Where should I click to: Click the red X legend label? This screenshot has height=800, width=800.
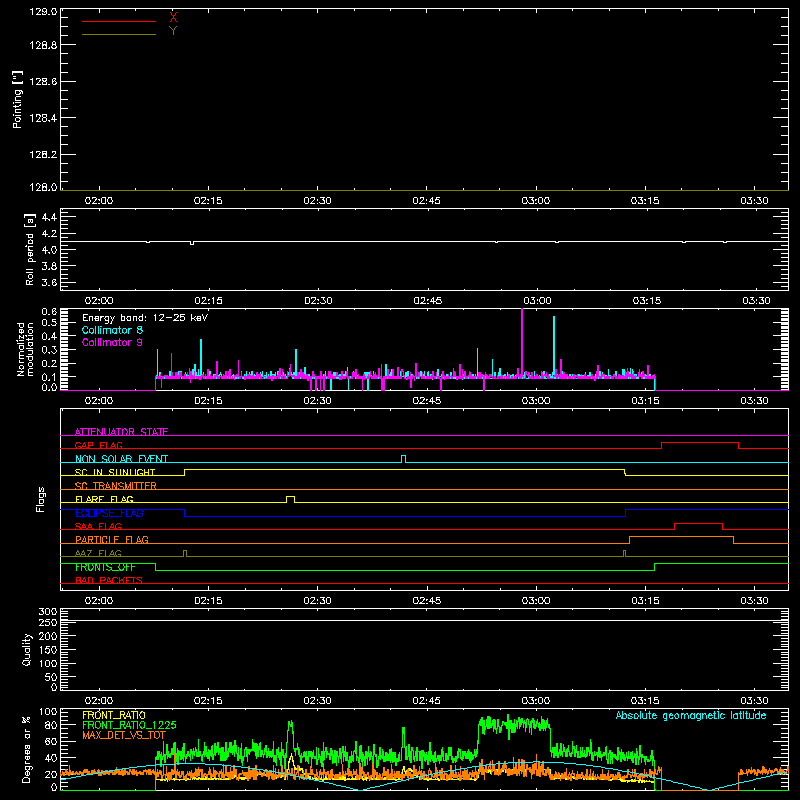pos(173,17)
